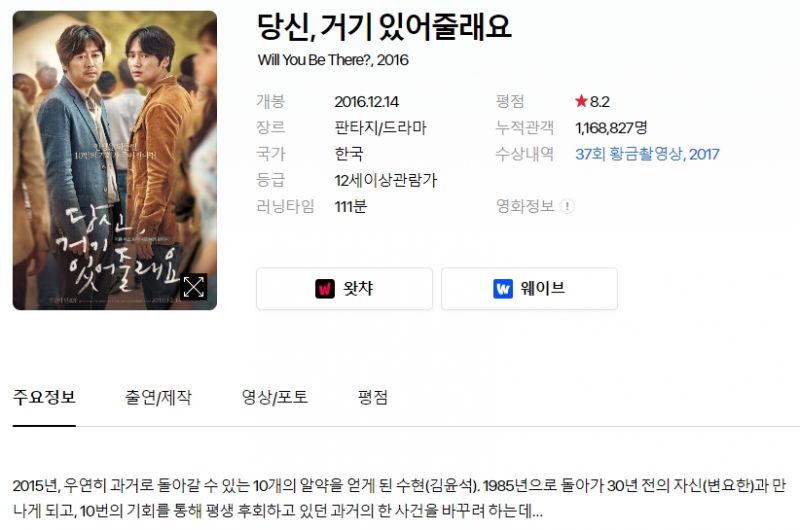Click the red star rating icon
The height and width of the screenshot is (530, 800).
point(581,101)
